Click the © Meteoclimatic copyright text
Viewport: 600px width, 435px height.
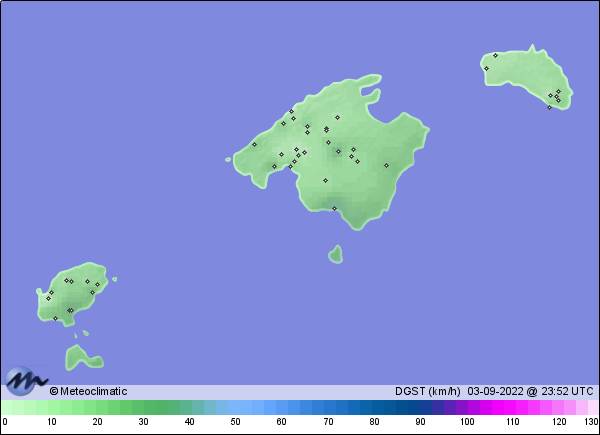88,391
